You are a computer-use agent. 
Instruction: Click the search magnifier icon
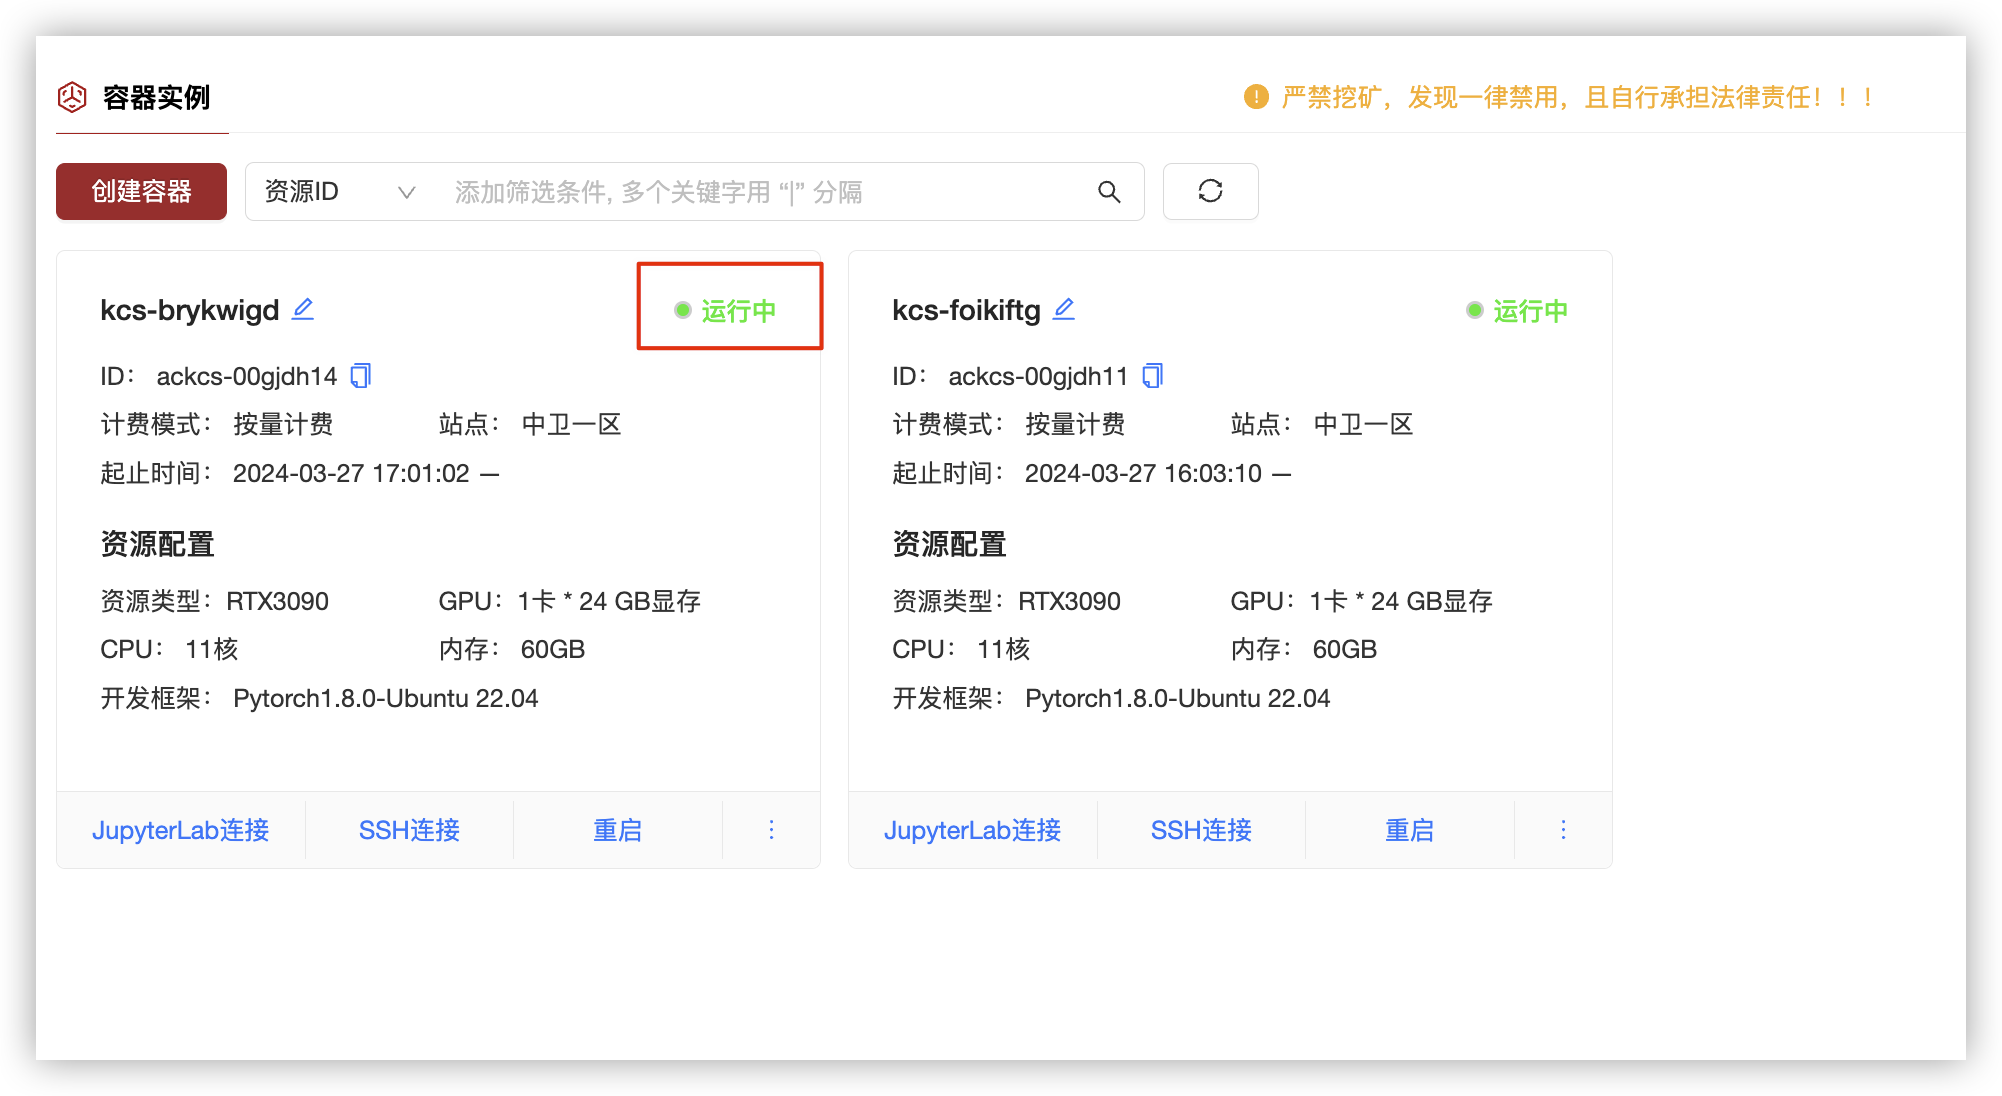pos(1109,191)
